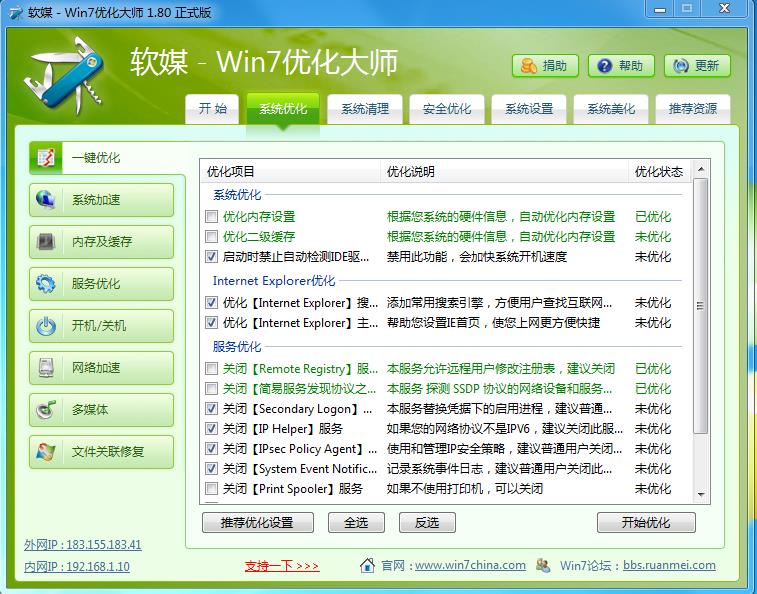Click the scrollbar down arrow
Screen dimensions: 757x594
701,495
